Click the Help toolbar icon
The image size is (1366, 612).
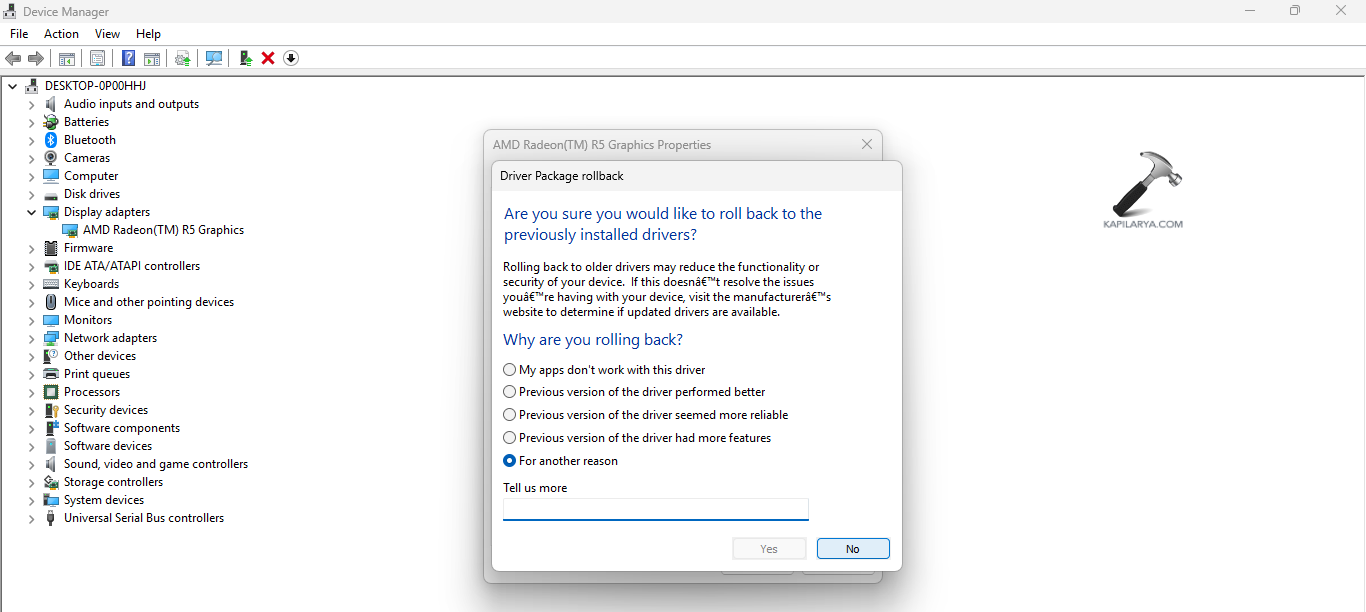click(128, 57)
